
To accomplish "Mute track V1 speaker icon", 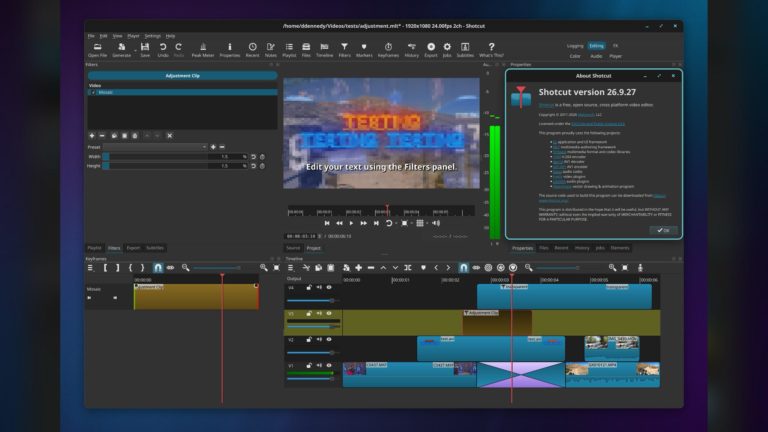I will click(x=319, y=365).
